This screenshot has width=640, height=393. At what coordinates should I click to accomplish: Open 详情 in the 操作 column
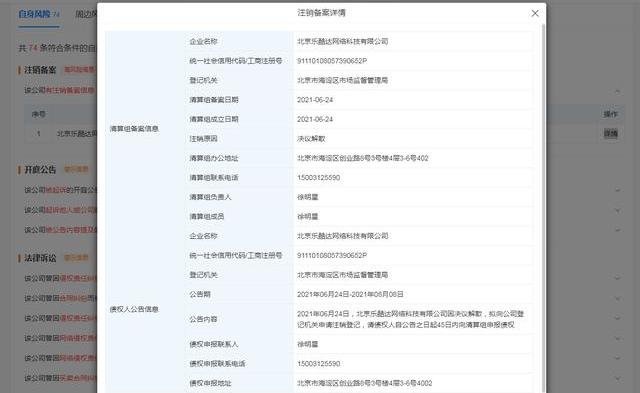(611, 133)
